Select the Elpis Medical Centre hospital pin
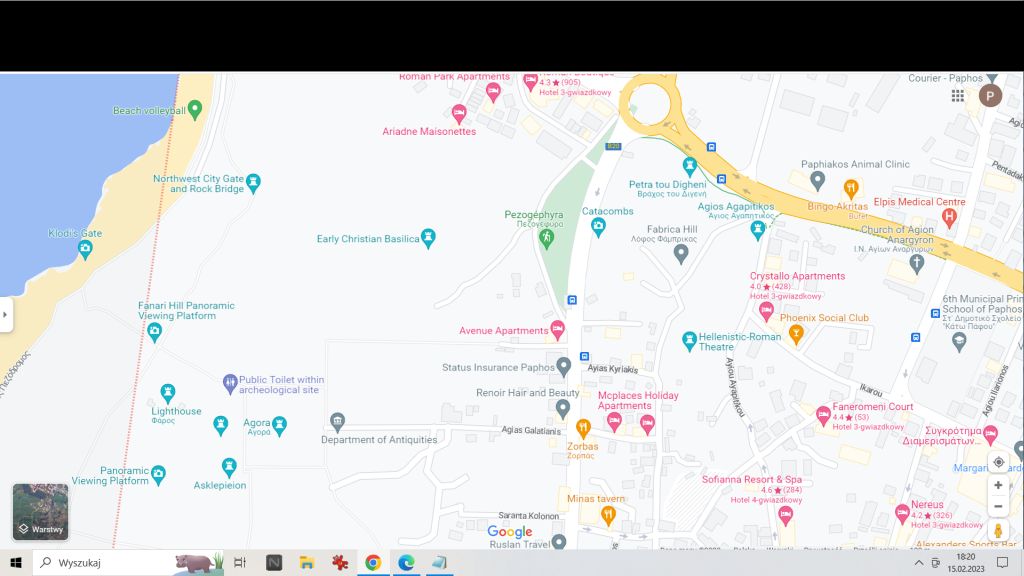 [950, 216]
